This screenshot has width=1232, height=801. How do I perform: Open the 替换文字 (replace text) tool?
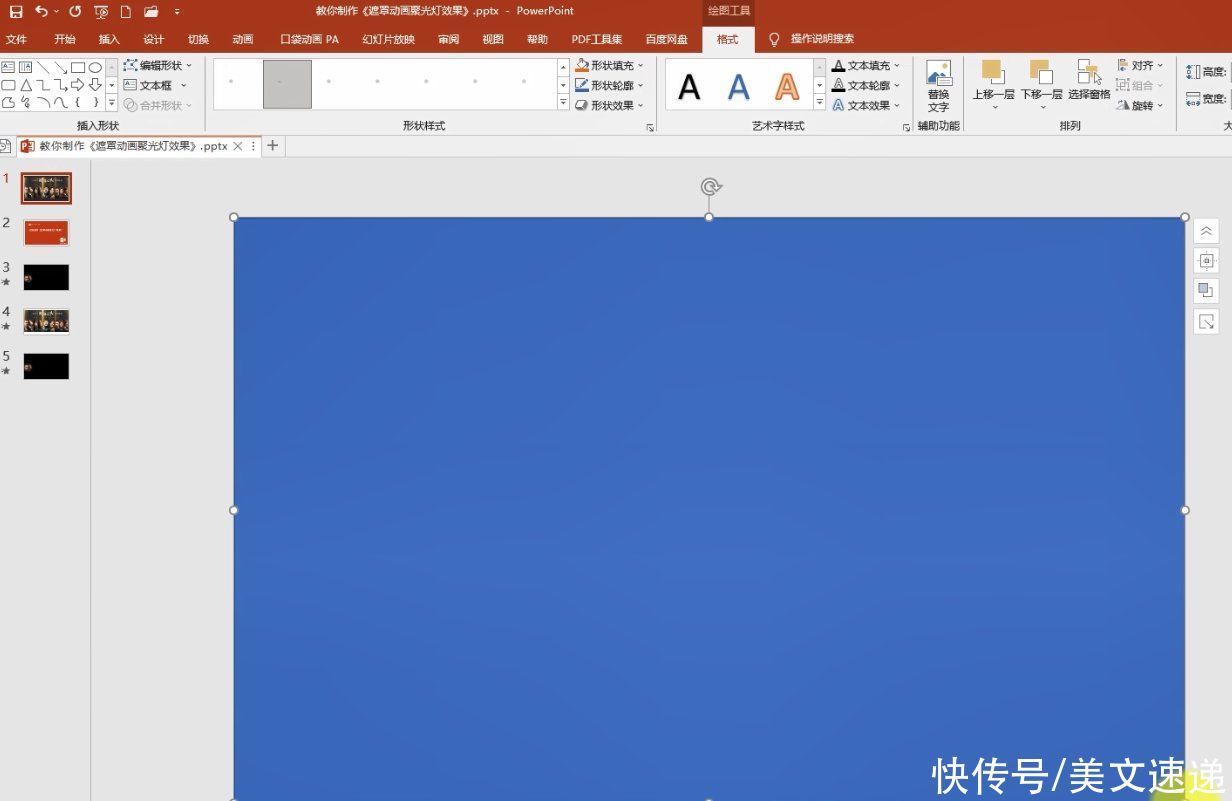[938, 85]
